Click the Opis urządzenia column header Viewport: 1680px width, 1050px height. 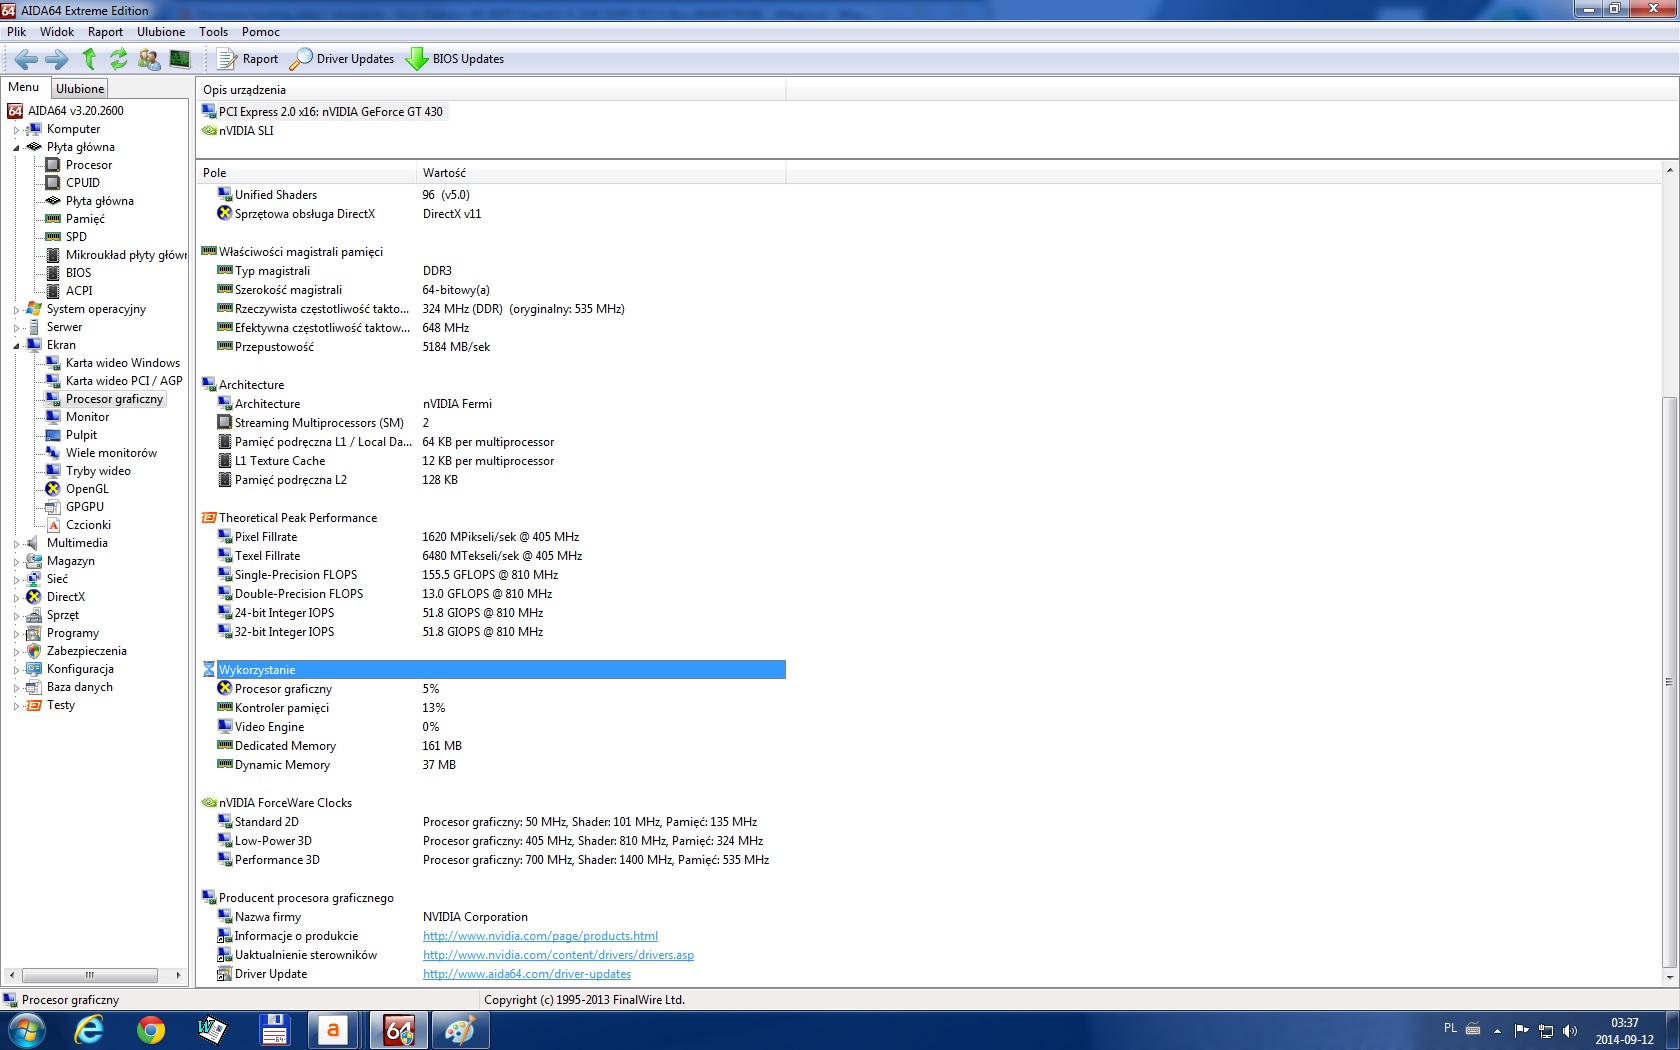pyautogui.click(x=491, y=90)
